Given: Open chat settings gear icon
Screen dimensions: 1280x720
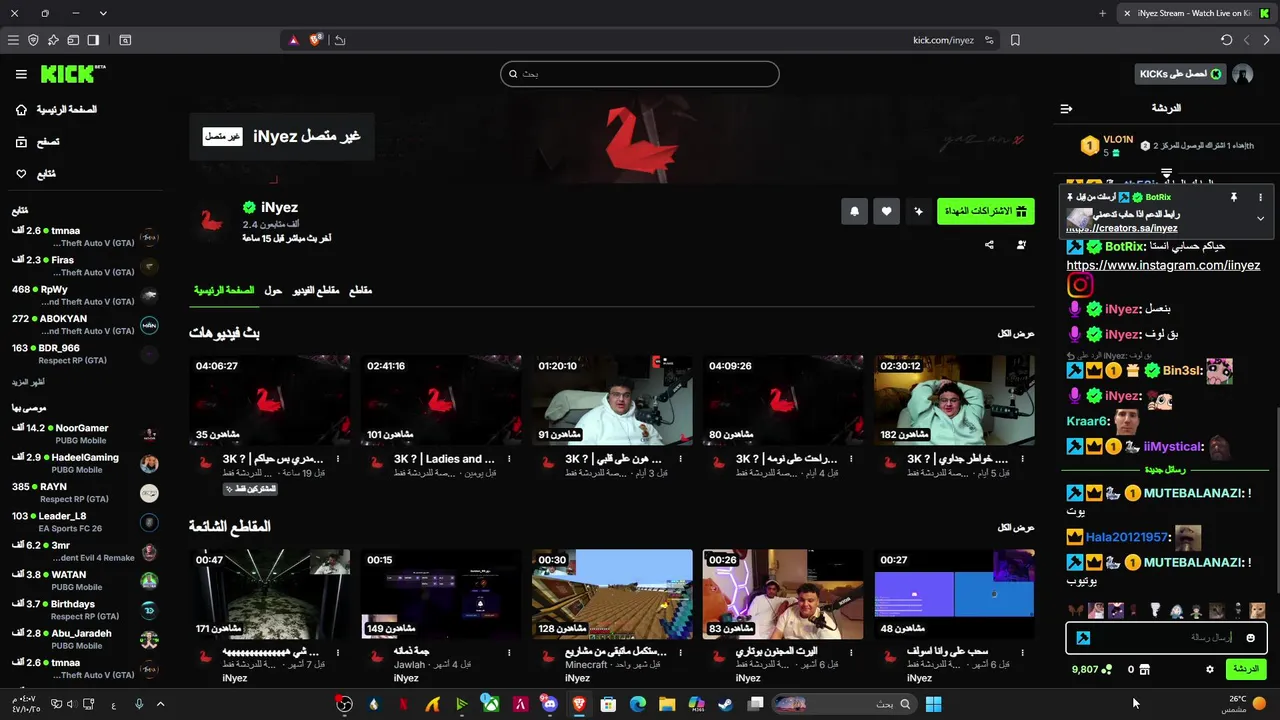Looking at the screenshot, I should [x=1209, y=669].
